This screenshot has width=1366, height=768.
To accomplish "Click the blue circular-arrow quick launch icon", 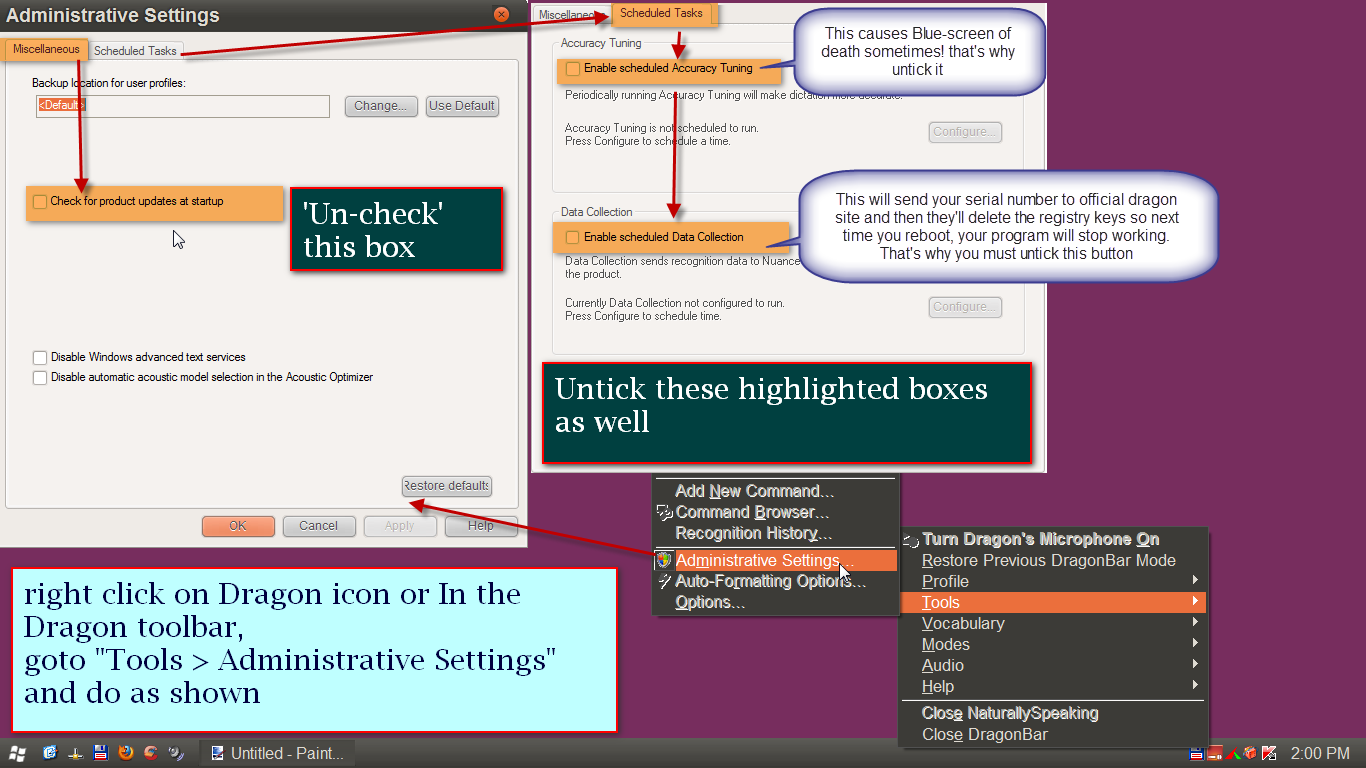I will 50,753.
